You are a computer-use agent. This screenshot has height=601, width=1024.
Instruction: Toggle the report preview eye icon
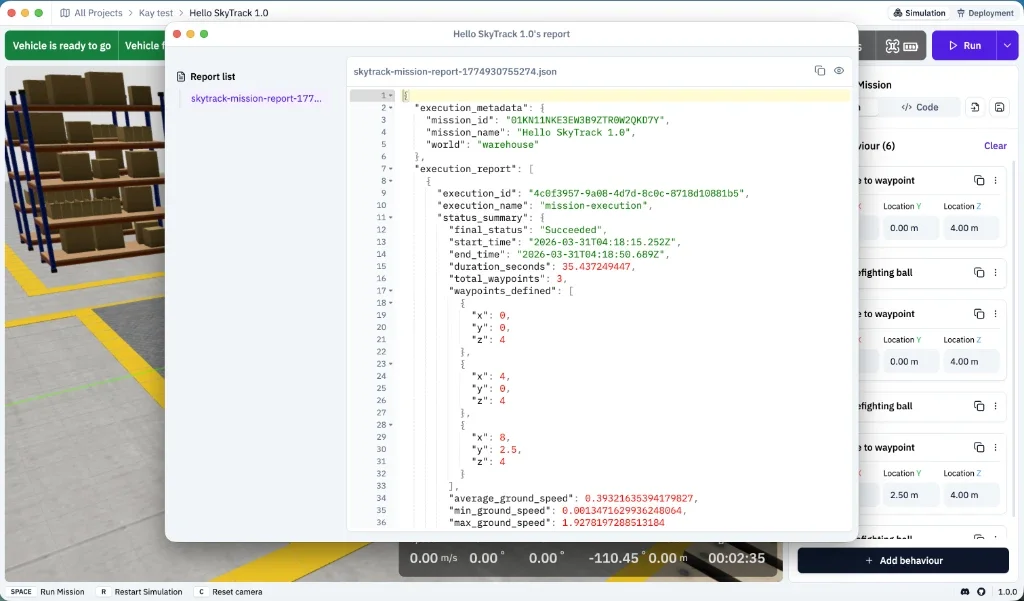[839, 71]
